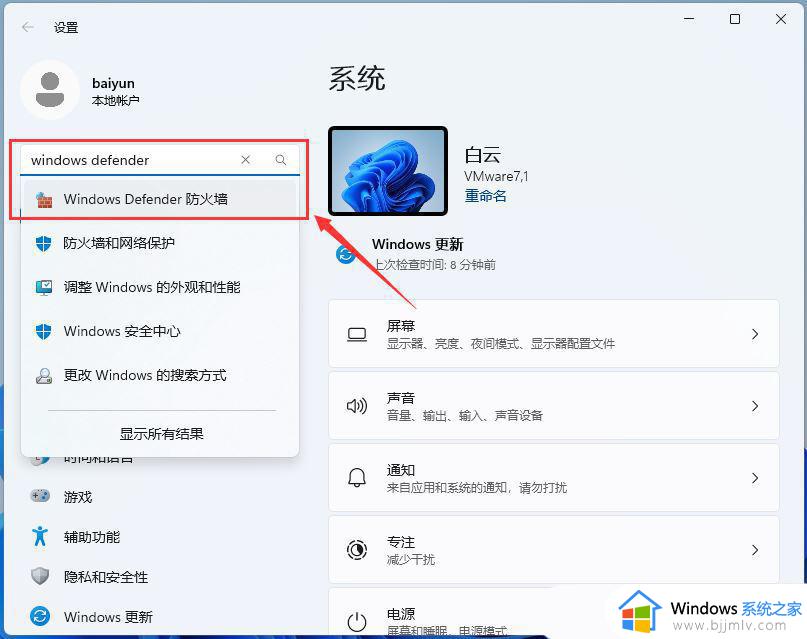Open Windows 更新 in the sidebar
This screenshot has width=807, height=639.
click(160, 616)
